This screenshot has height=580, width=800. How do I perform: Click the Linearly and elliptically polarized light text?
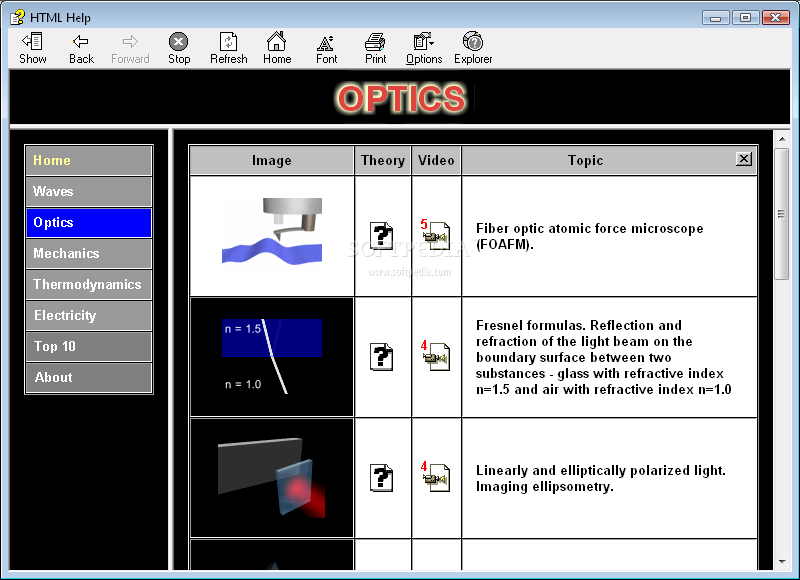click(601, 478)
